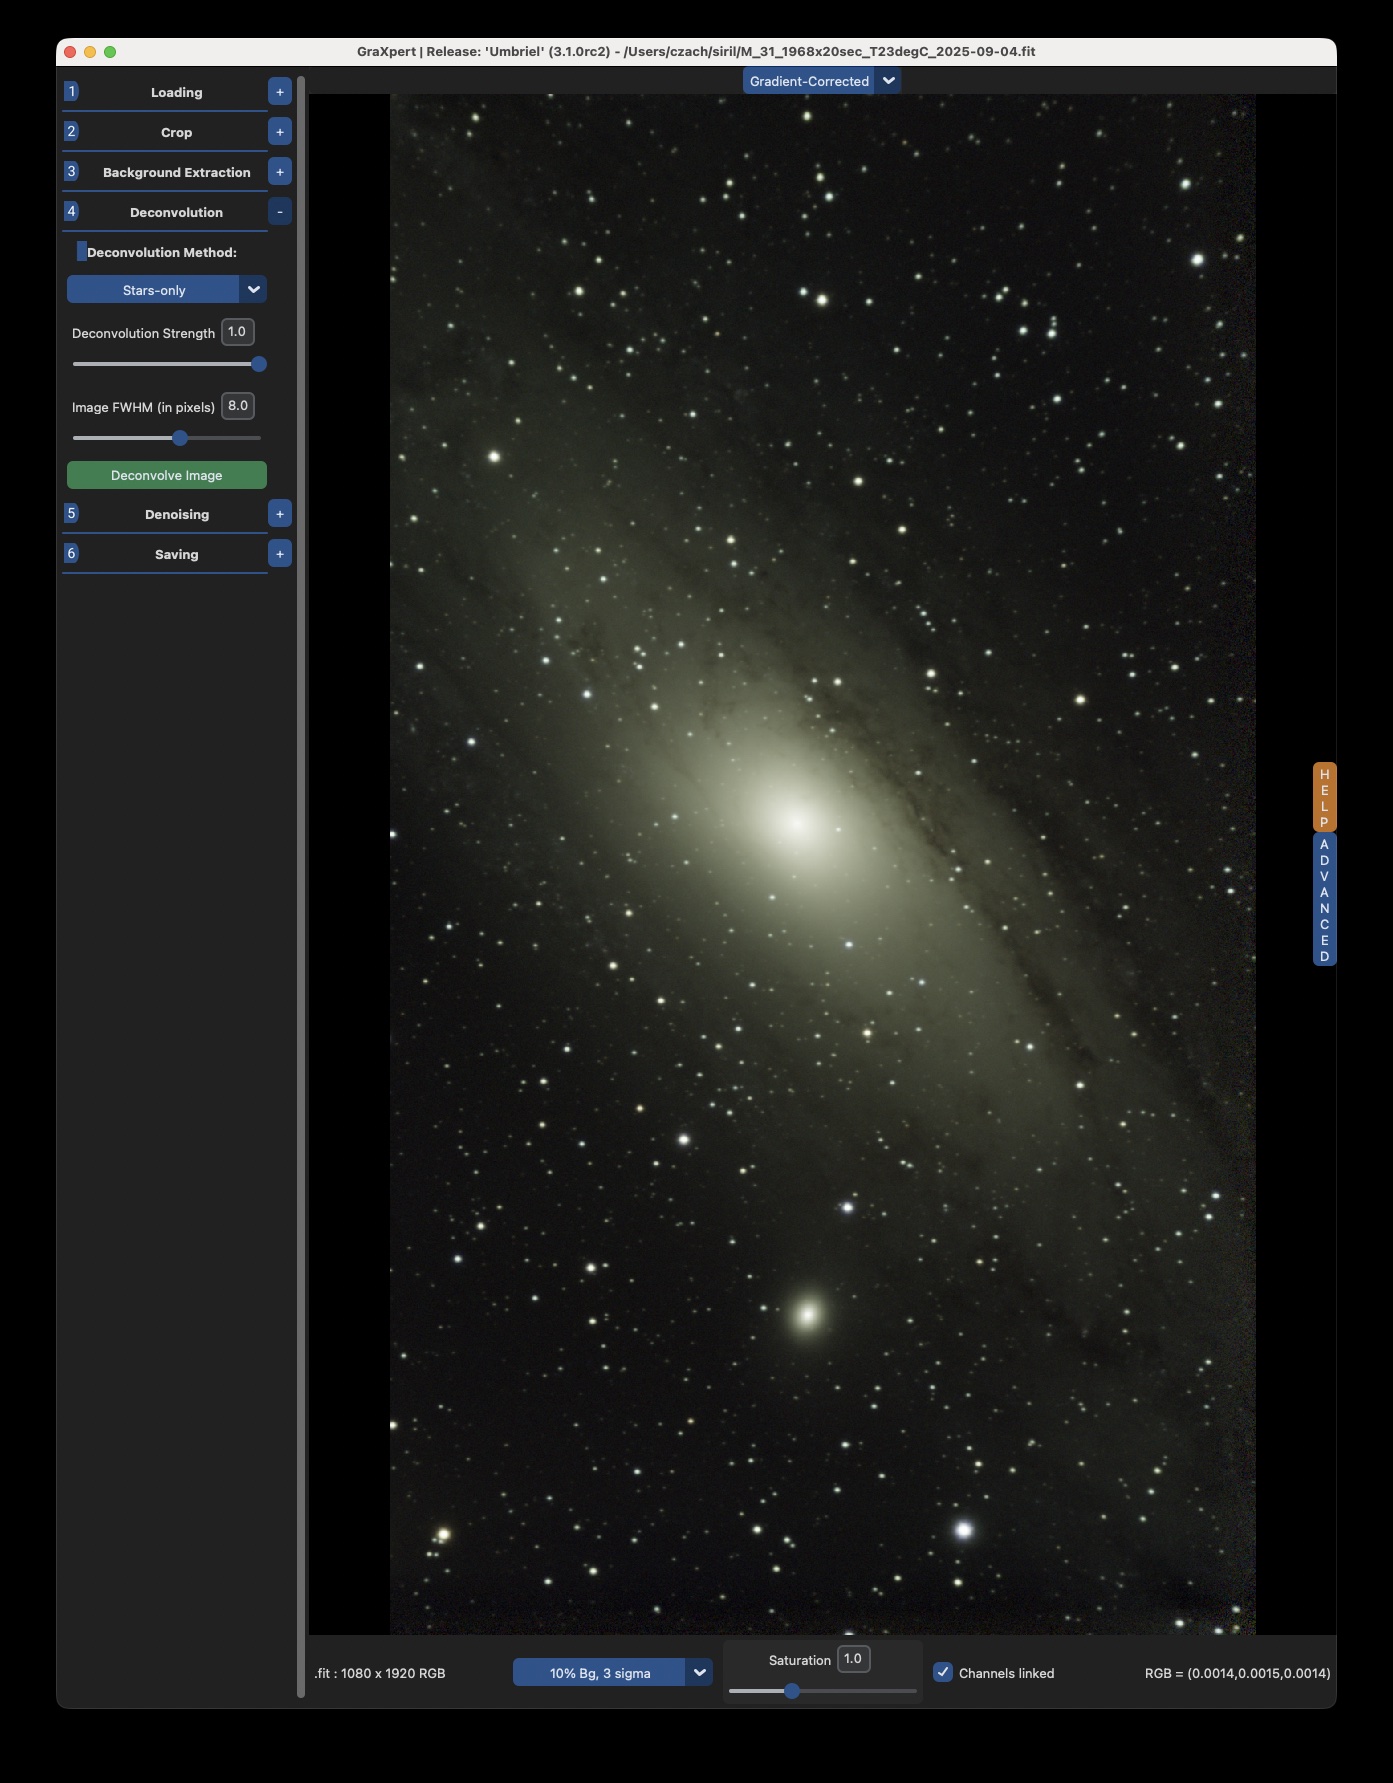Open the Gradient-Corrected view dropdown
Viewport: 1393px width, 1783px height.
pos(888,81)
